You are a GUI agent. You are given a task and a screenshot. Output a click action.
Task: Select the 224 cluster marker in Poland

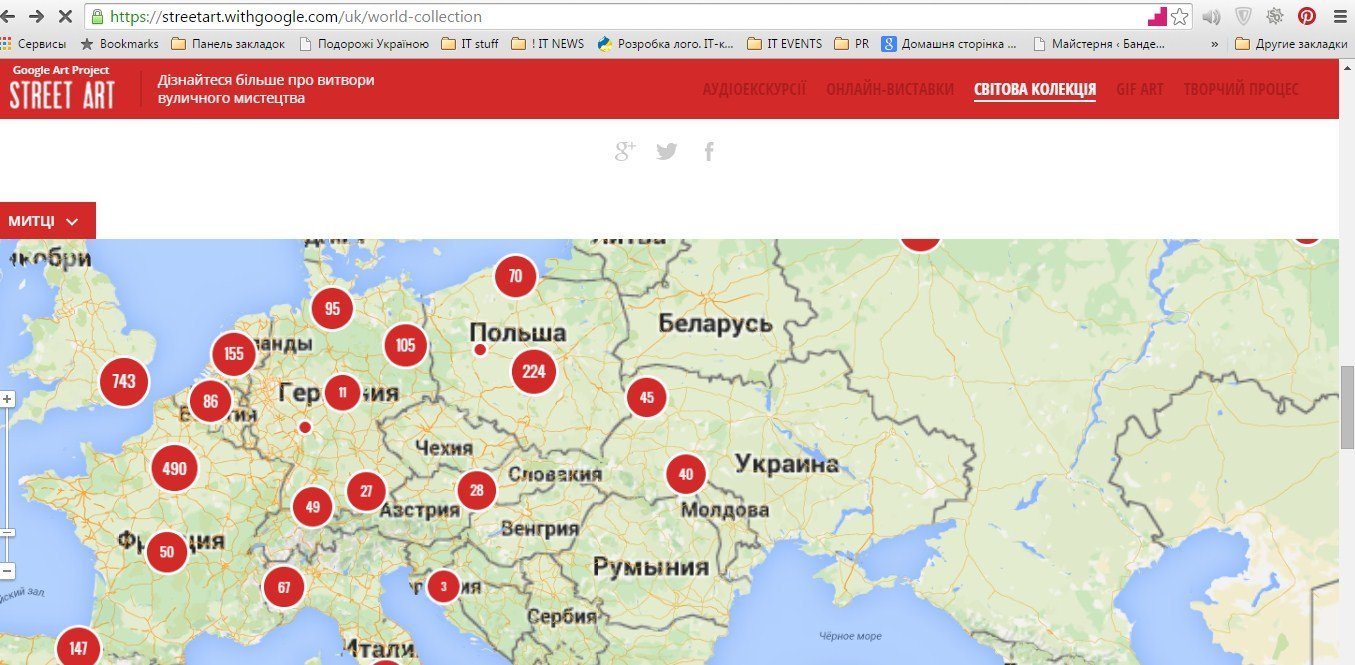(534, 372)
